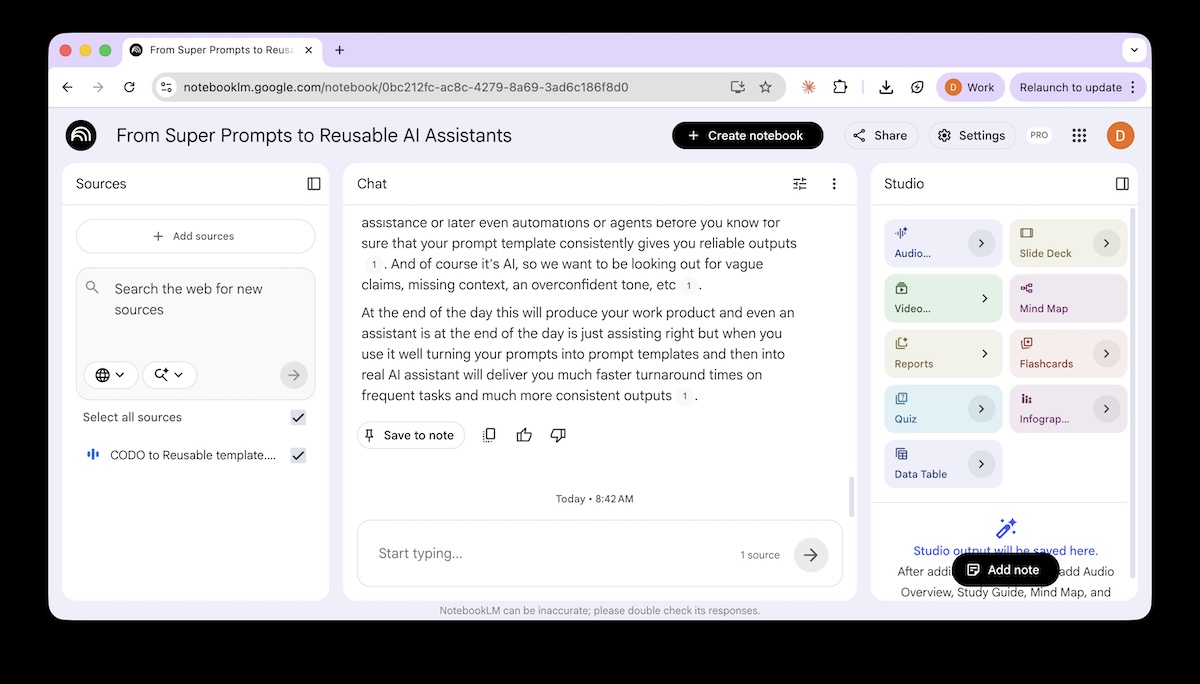The image size is (1200, 684).
Task: Open the Quiz tile
Action: pyautogui.click(x=943, y=408)
